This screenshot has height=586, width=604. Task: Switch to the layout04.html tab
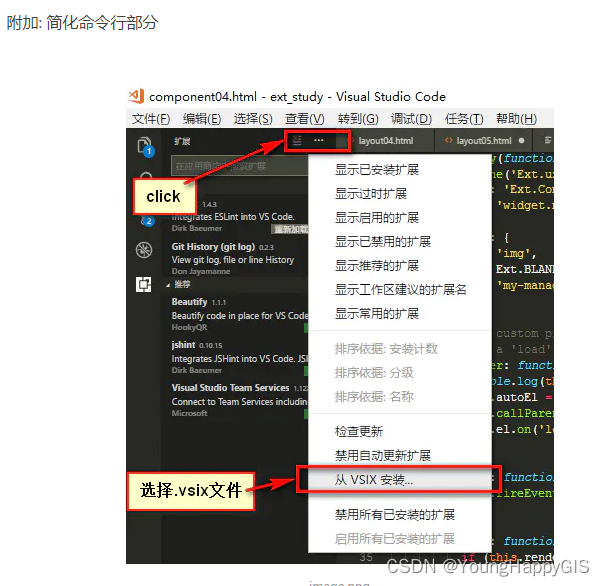tap(386, 141)
